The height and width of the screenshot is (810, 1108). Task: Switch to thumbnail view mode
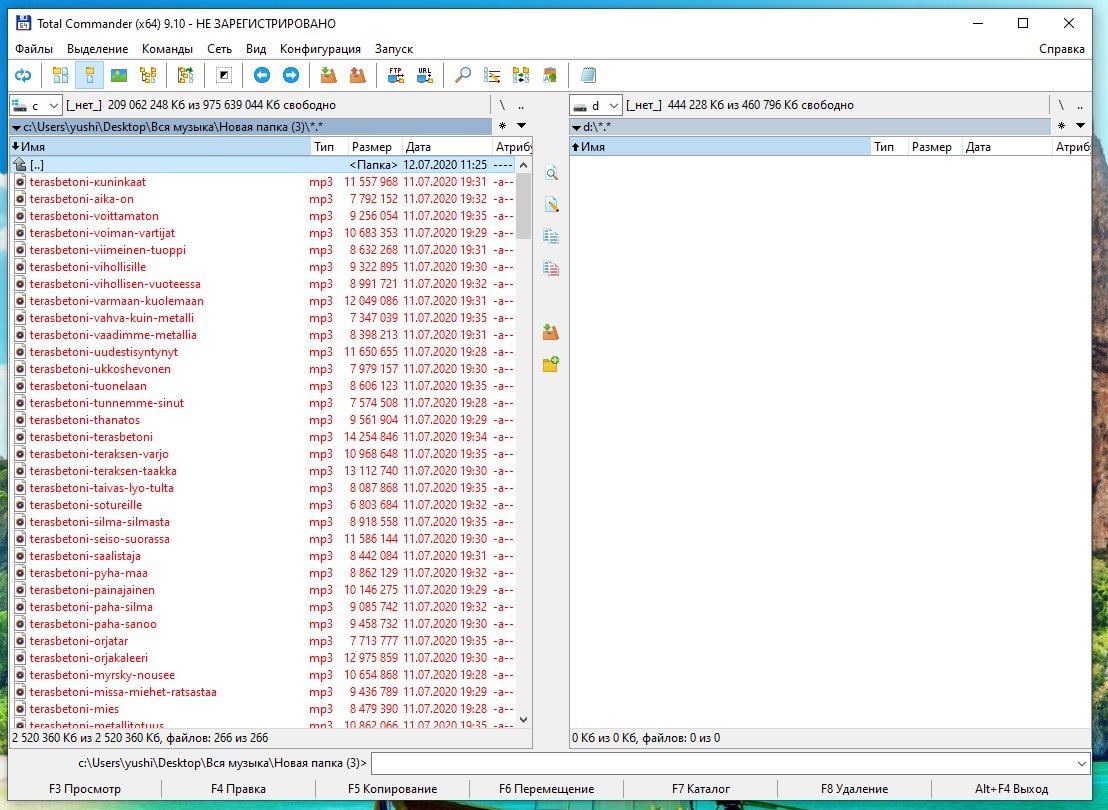[119, 75]
